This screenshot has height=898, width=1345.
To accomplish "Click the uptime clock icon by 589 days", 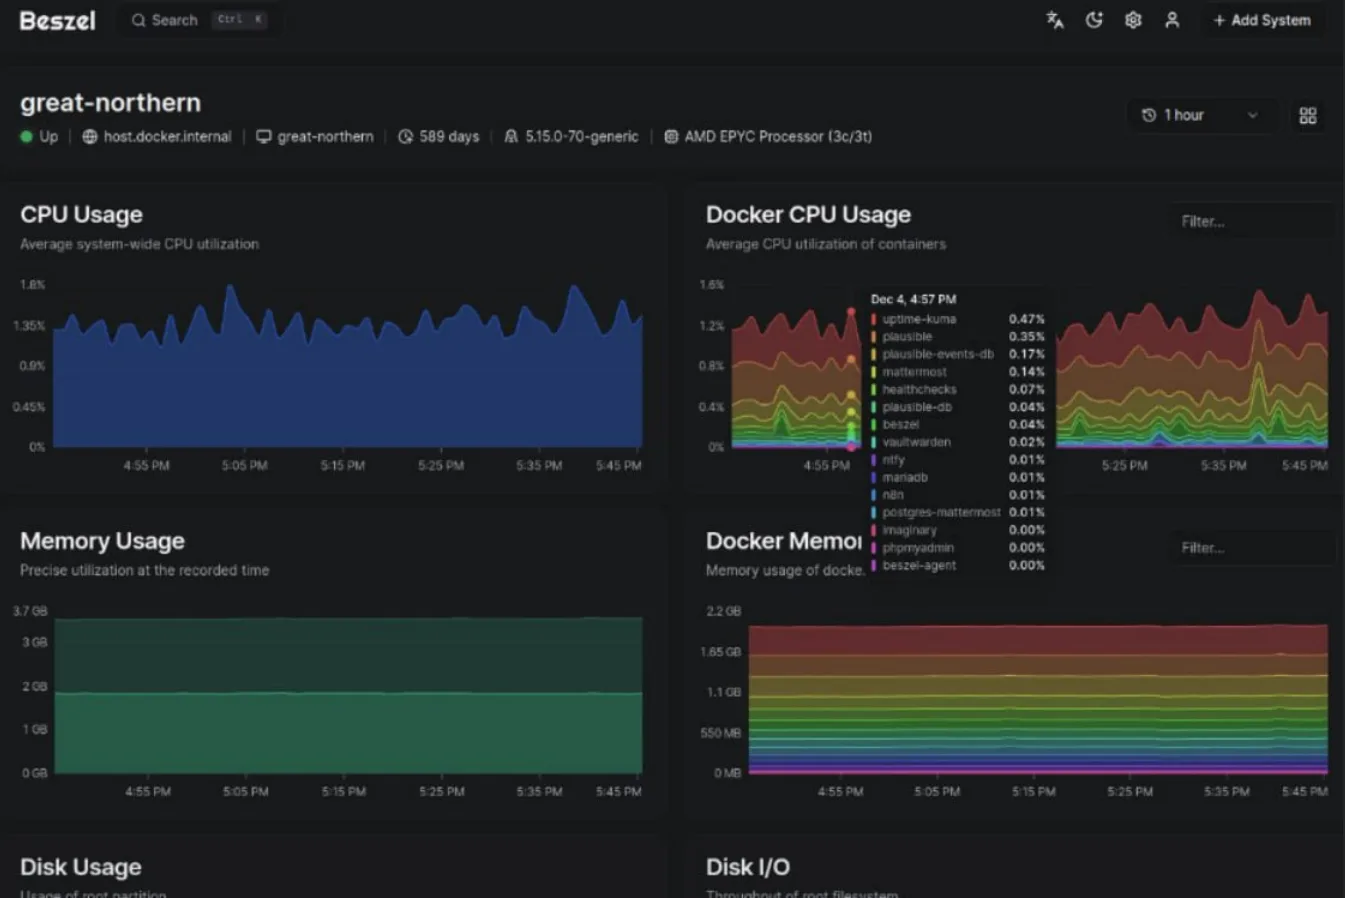I will (405, 137).
